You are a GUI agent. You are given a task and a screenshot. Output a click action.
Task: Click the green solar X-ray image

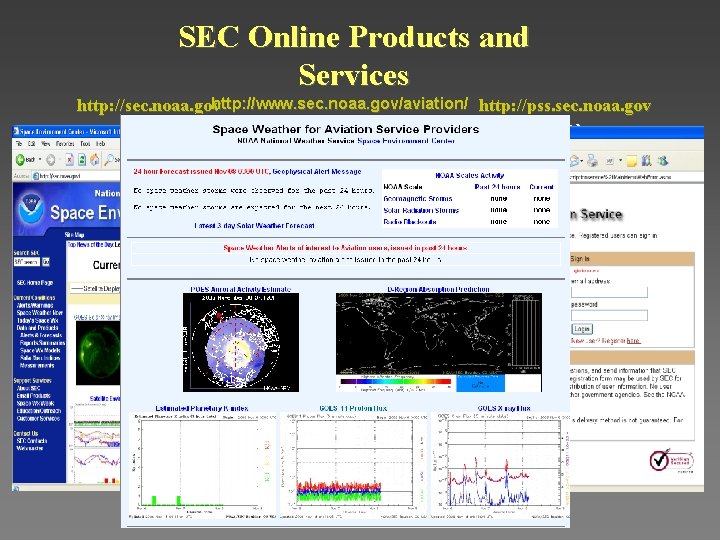click(x=98, y=353)
